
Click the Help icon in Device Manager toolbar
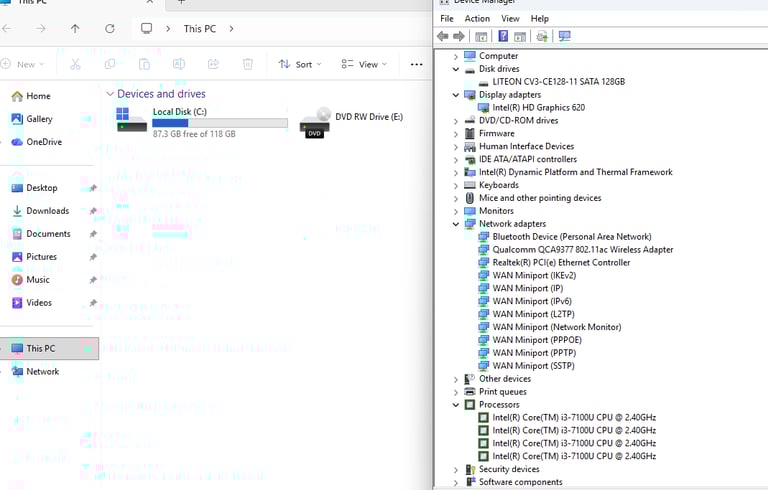click(503, 37)
